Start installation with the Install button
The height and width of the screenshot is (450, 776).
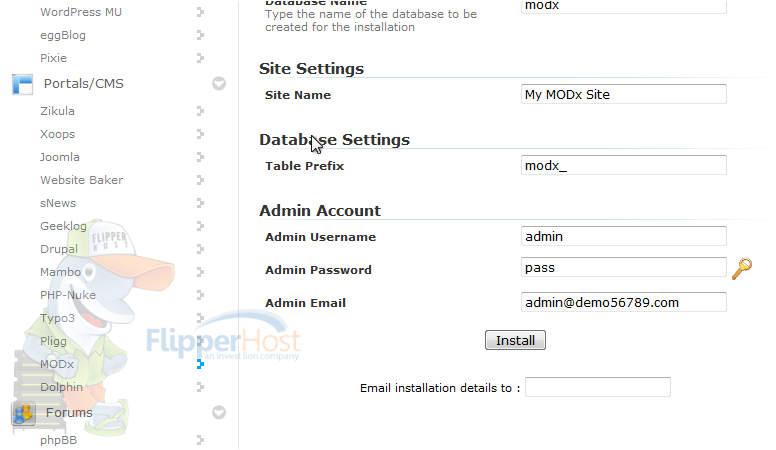(x=515, y=340)
